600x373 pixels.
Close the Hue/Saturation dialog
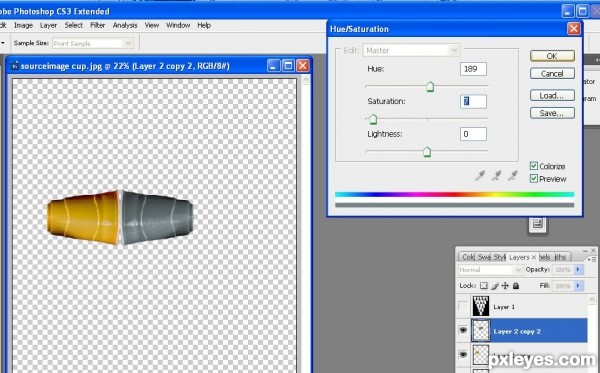pyautogui.click(x=573, y=29)
